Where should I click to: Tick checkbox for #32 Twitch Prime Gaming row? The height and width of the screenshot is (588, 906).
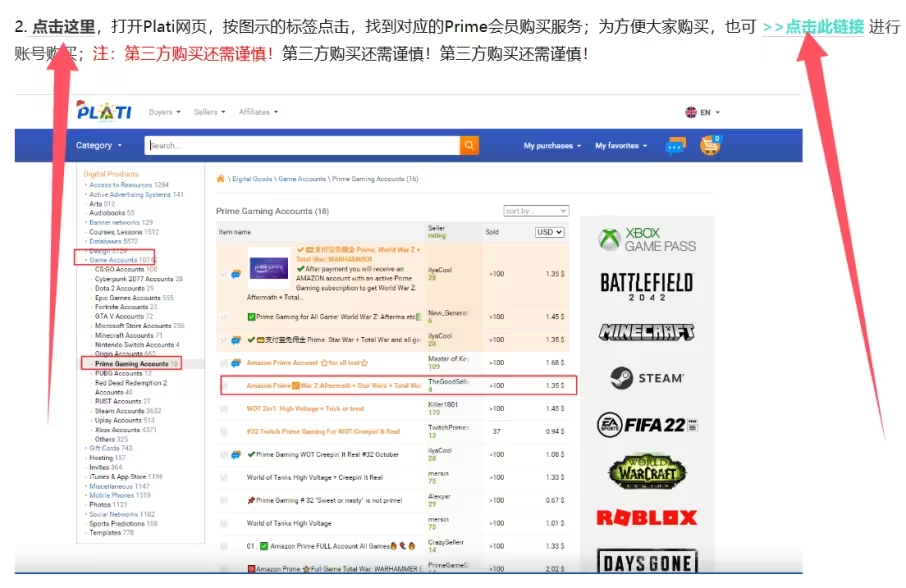[224, 432]
